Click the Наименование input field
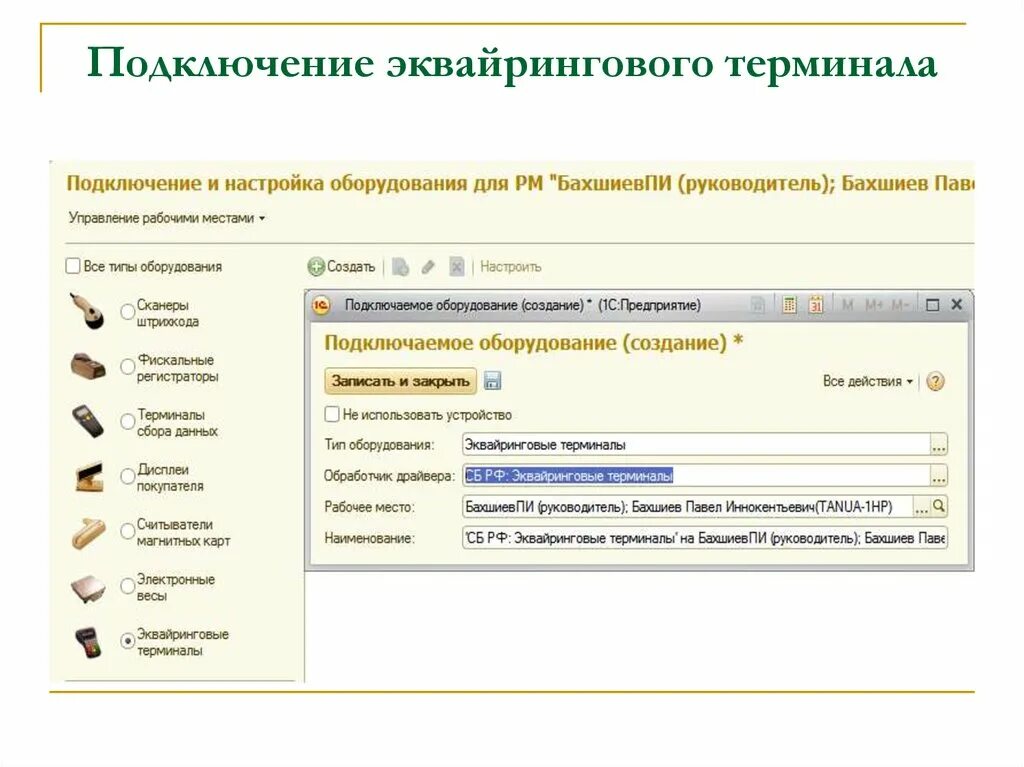1024x767 pixels. click(x=705, y=538)
